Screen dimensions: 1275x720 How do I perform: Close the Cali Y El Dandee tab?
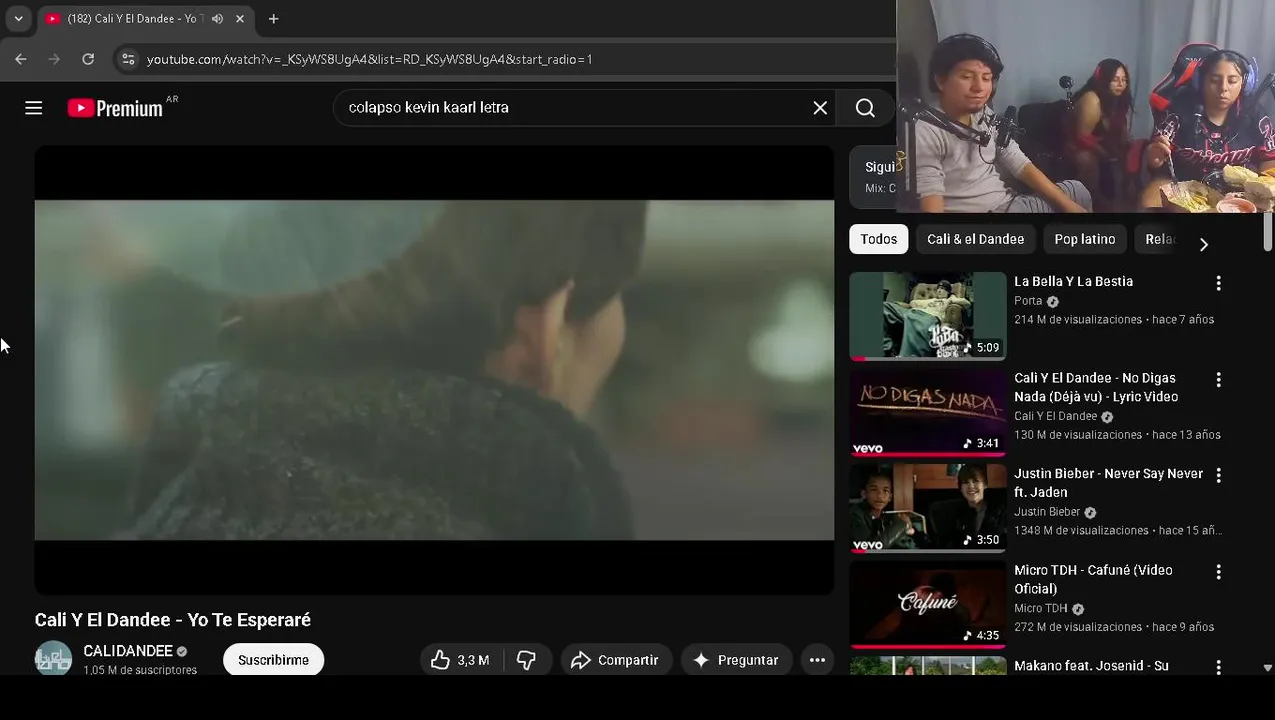click(x=240, y=19)
